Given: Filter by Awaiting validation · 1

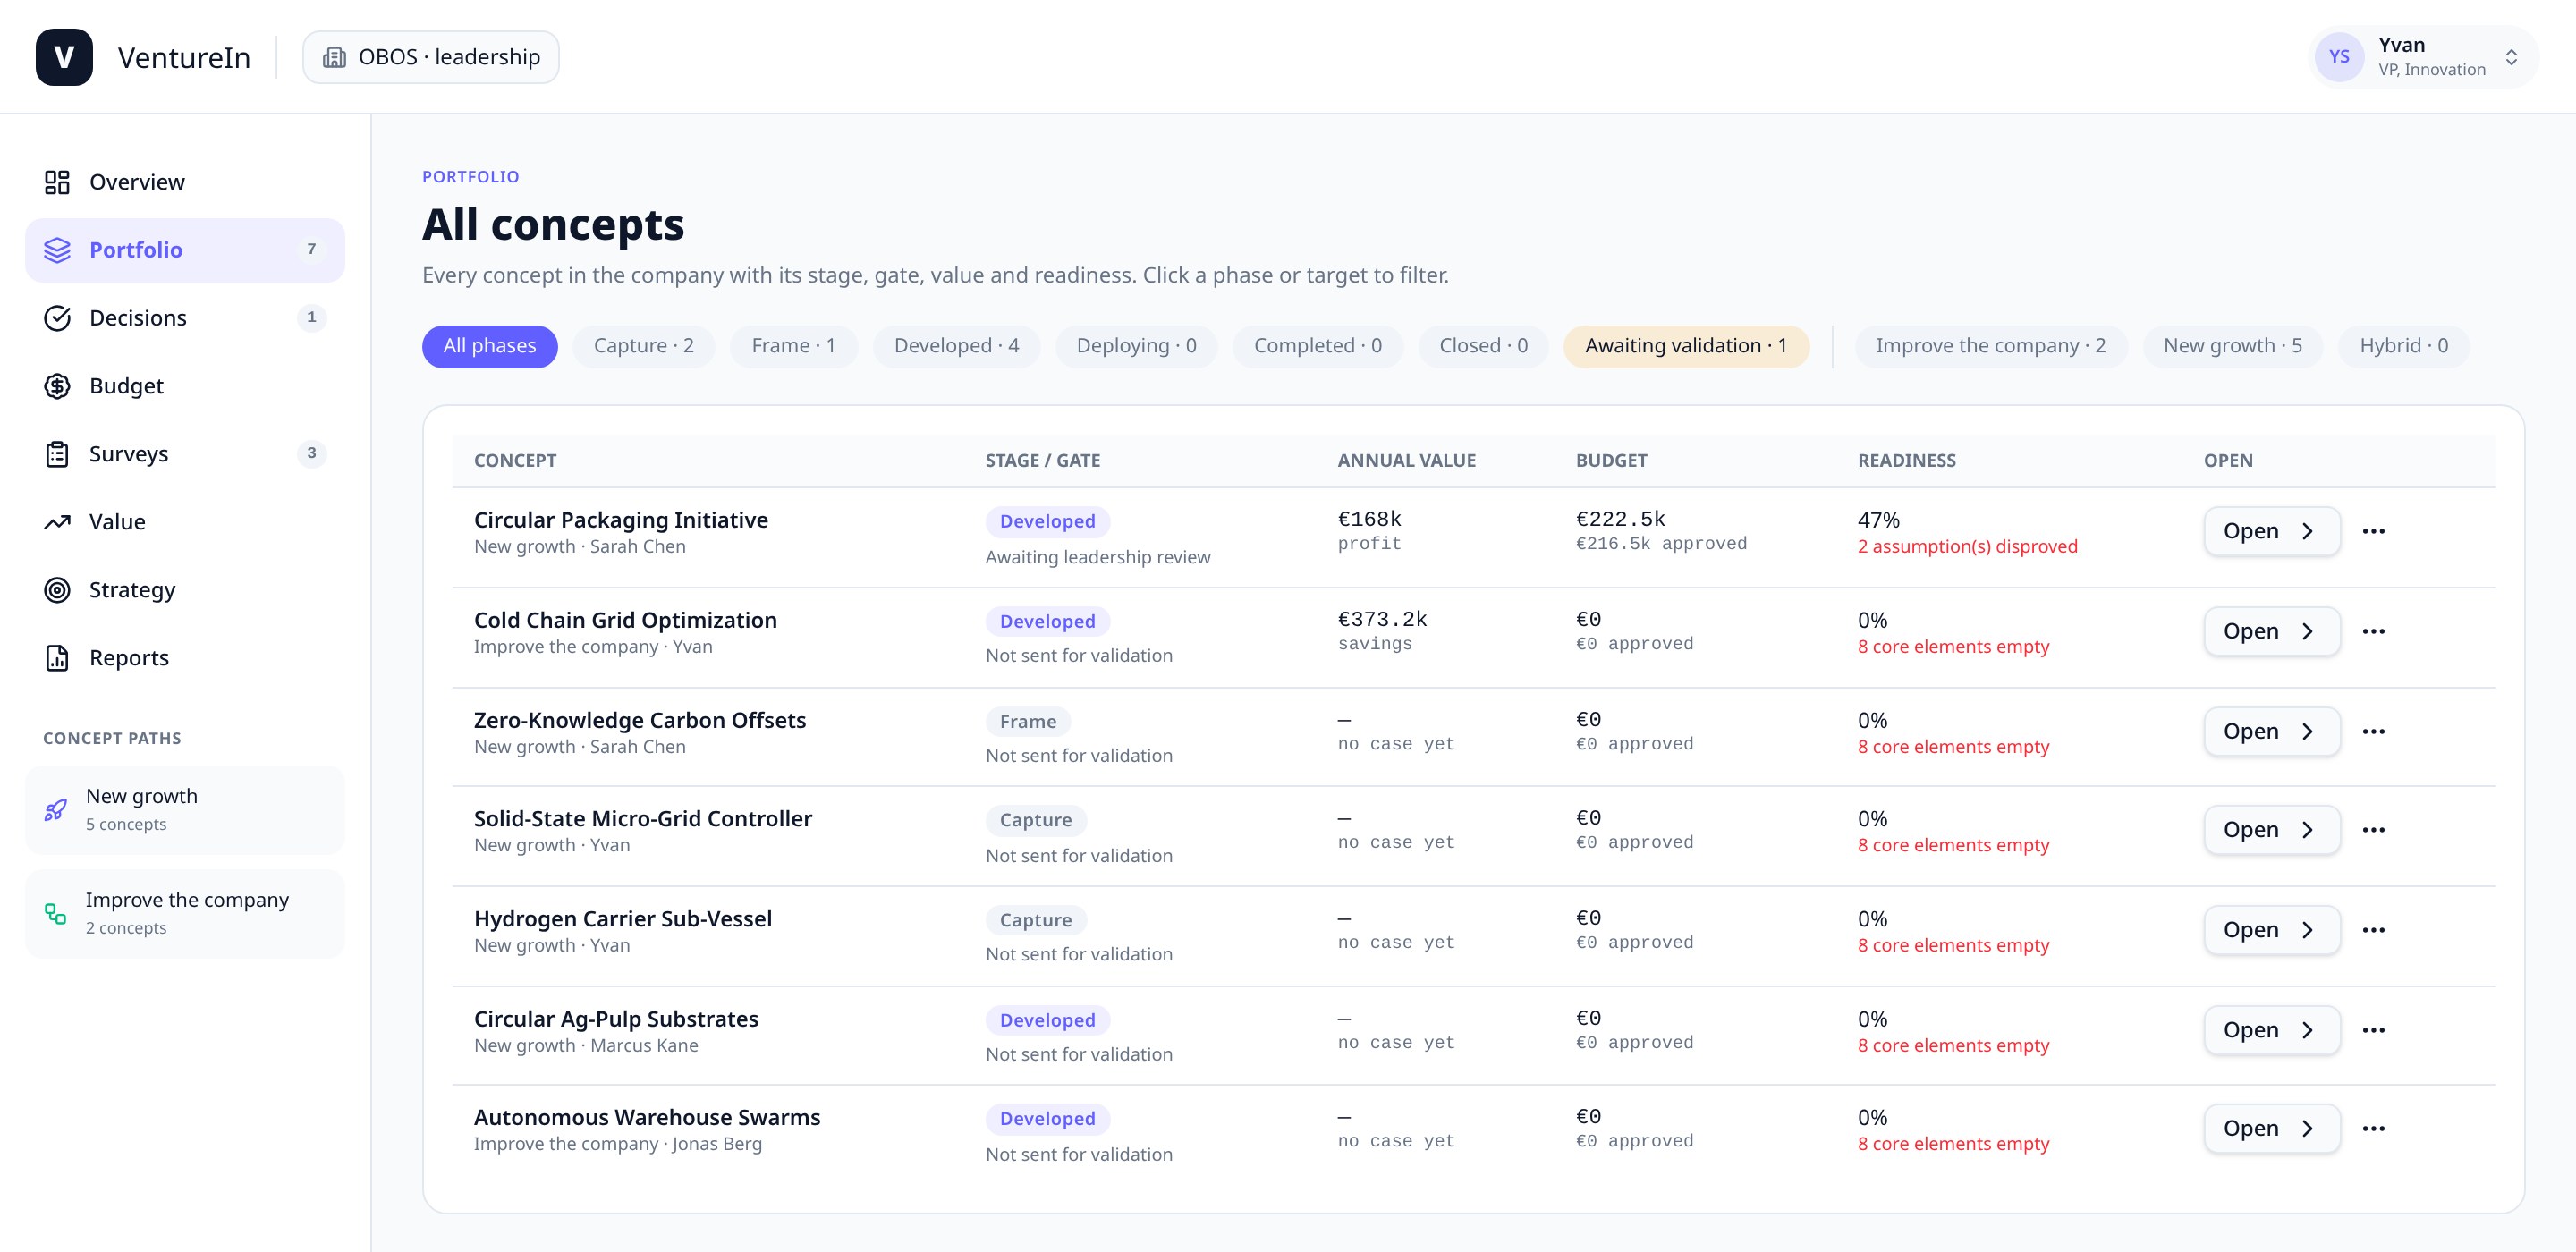Looking at the screenshot, I should (1686, 346).
